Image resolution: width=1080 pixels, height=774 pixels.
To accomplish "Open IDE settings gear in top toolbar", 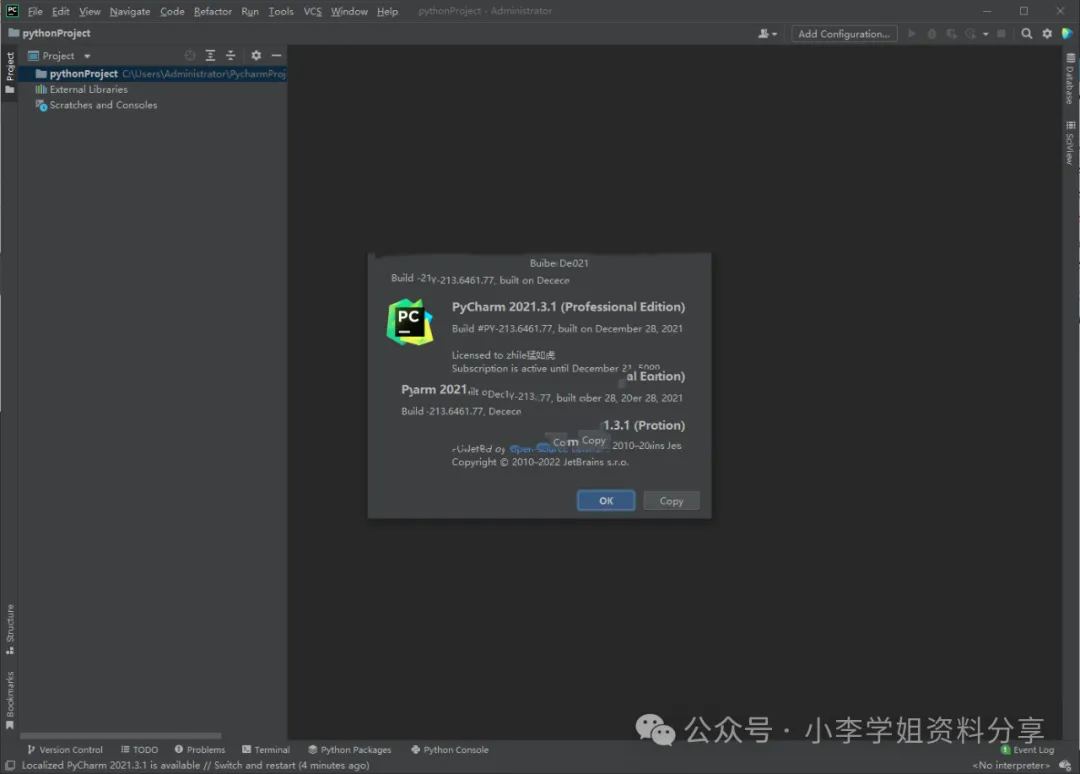I will (x=1047, y=33).
